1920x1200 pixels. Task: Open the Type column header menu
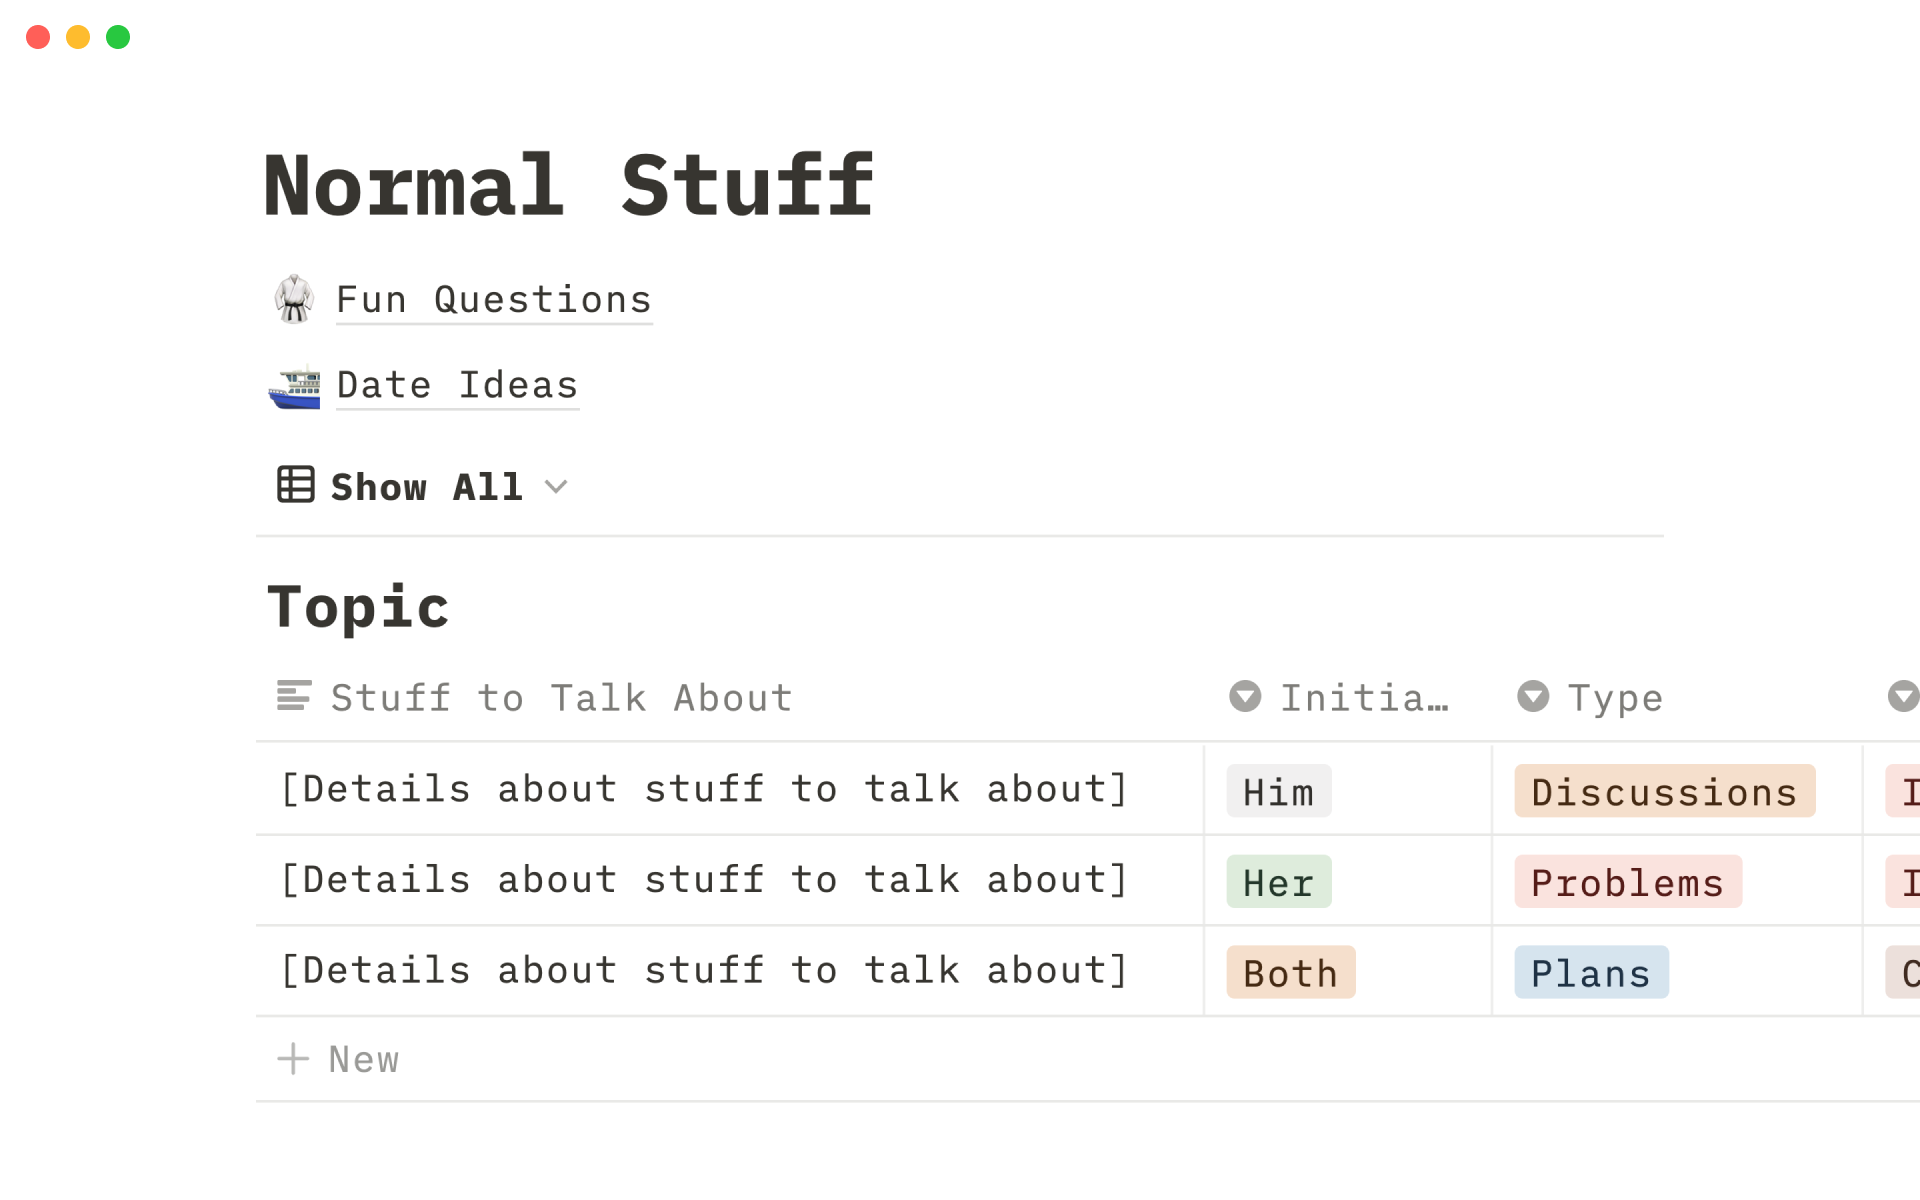[1614, 698]
